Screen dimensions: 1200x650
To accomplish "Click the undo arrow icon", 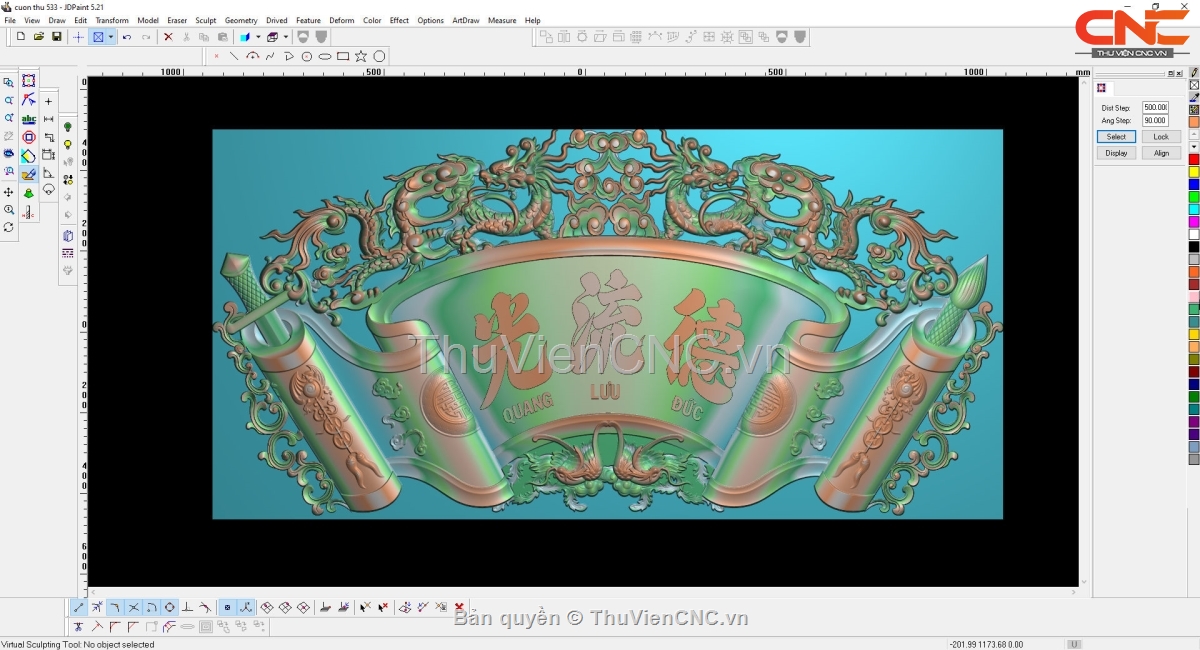I will (127, 37).
